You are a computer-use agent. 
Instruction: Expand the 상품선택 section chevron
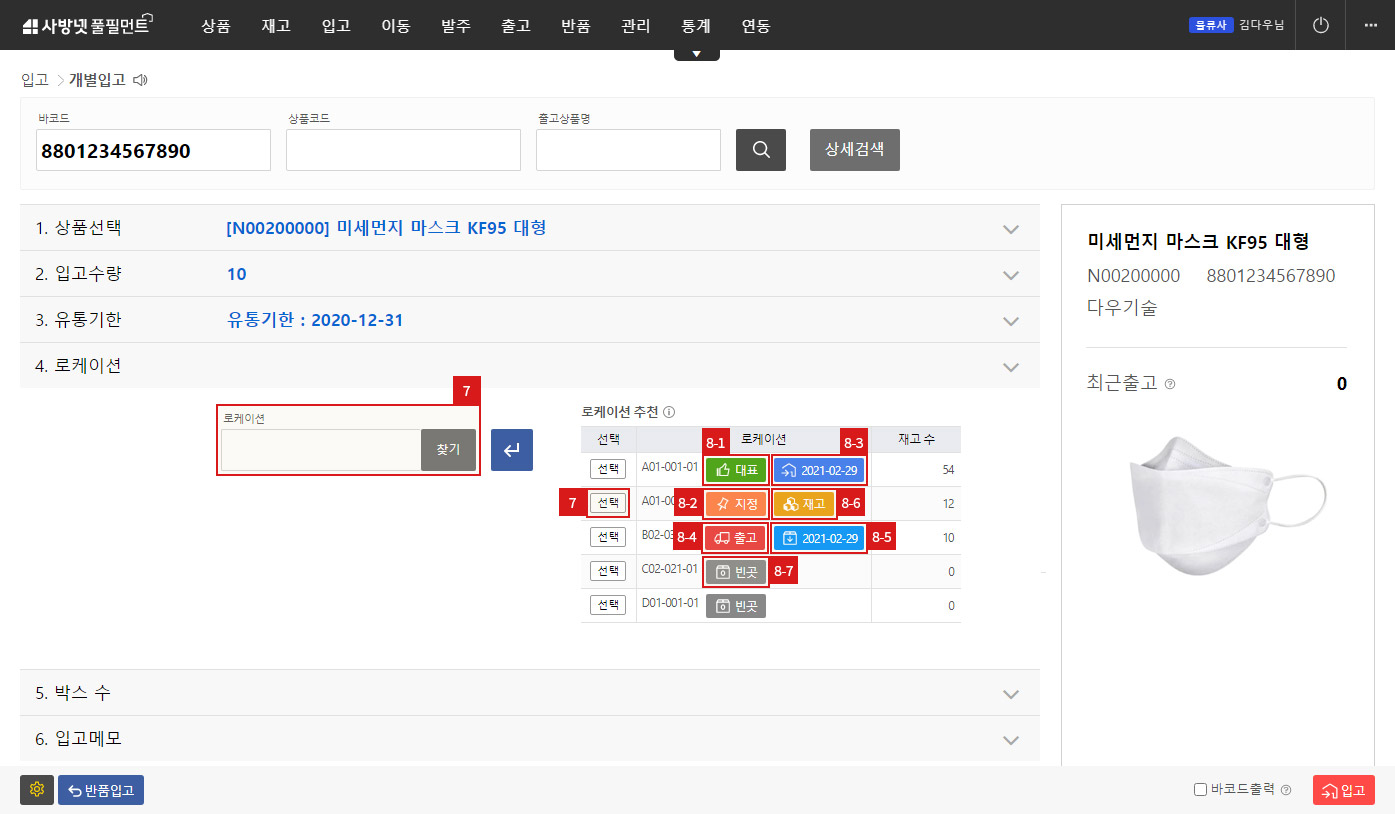(x=1011, y=229)
